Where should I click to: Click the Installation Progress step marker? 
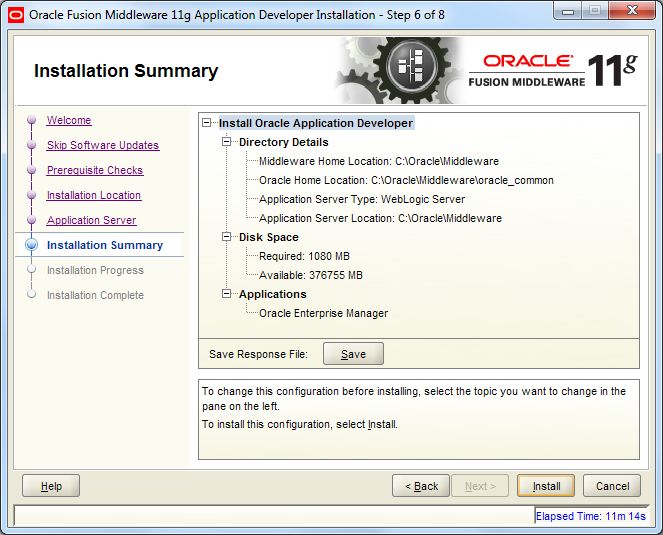tap(31, 269)
